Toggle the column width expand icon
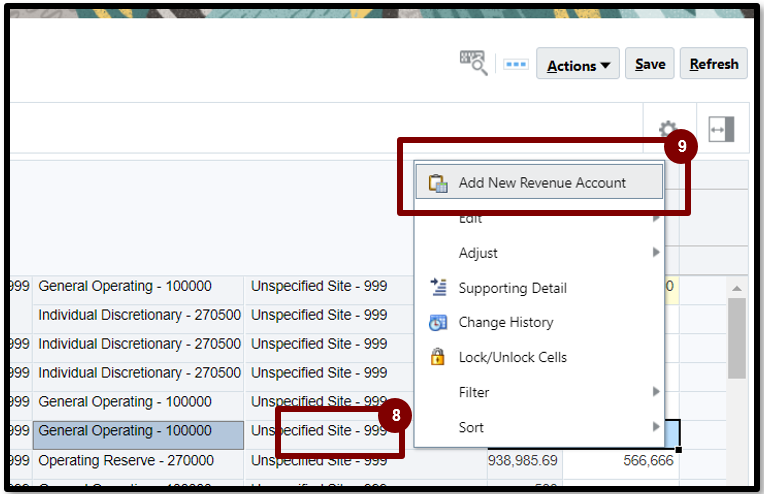The image size is (764, 494). [721, 129]
